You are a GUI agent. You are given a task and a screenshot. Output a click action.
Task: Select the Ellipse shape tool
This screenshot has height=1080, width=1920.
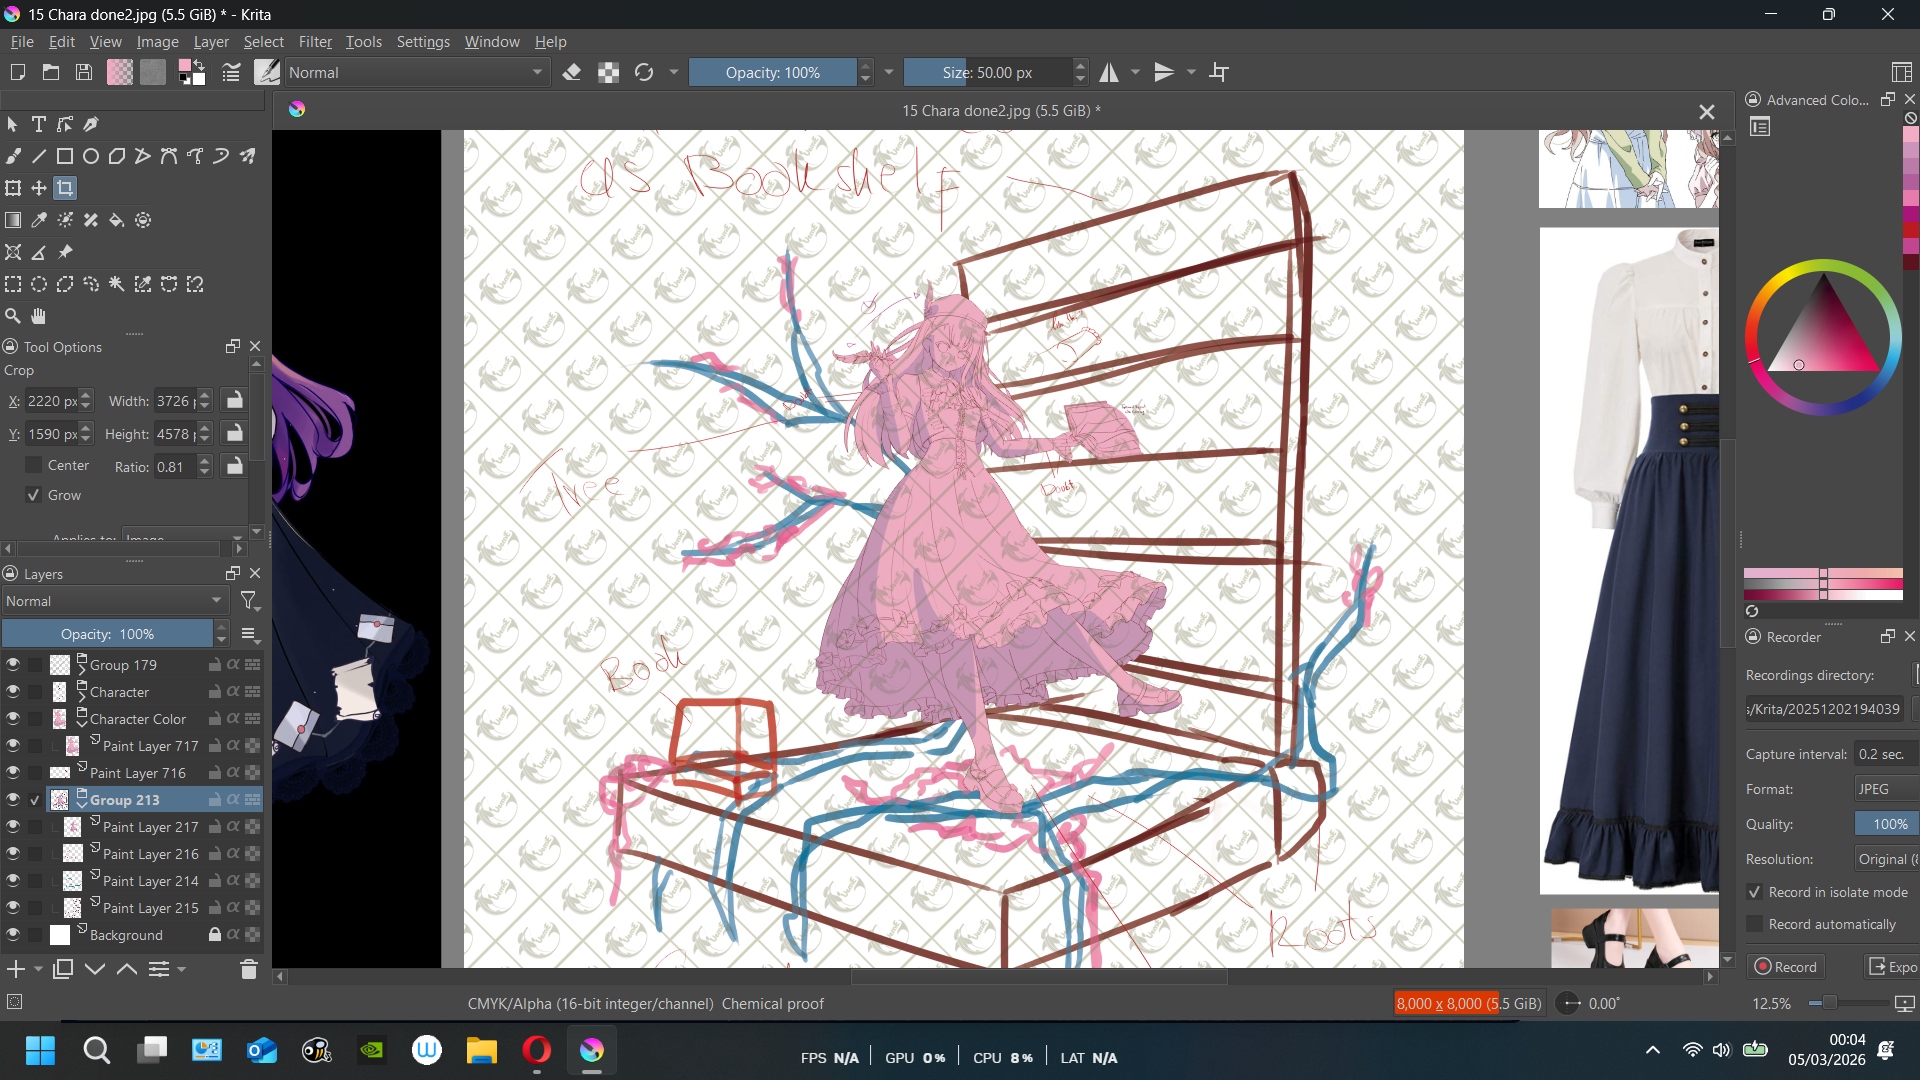tap(91, 156)
